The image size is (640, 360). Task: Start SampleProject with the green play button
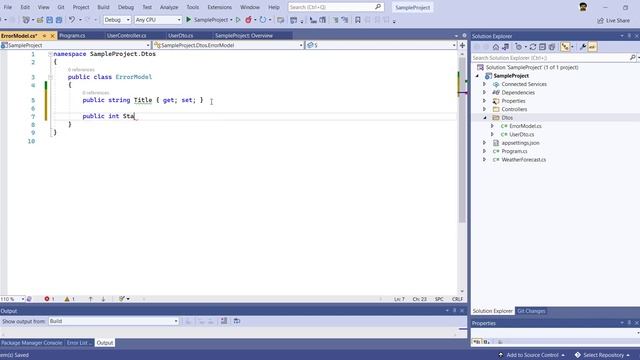(189, 20)
